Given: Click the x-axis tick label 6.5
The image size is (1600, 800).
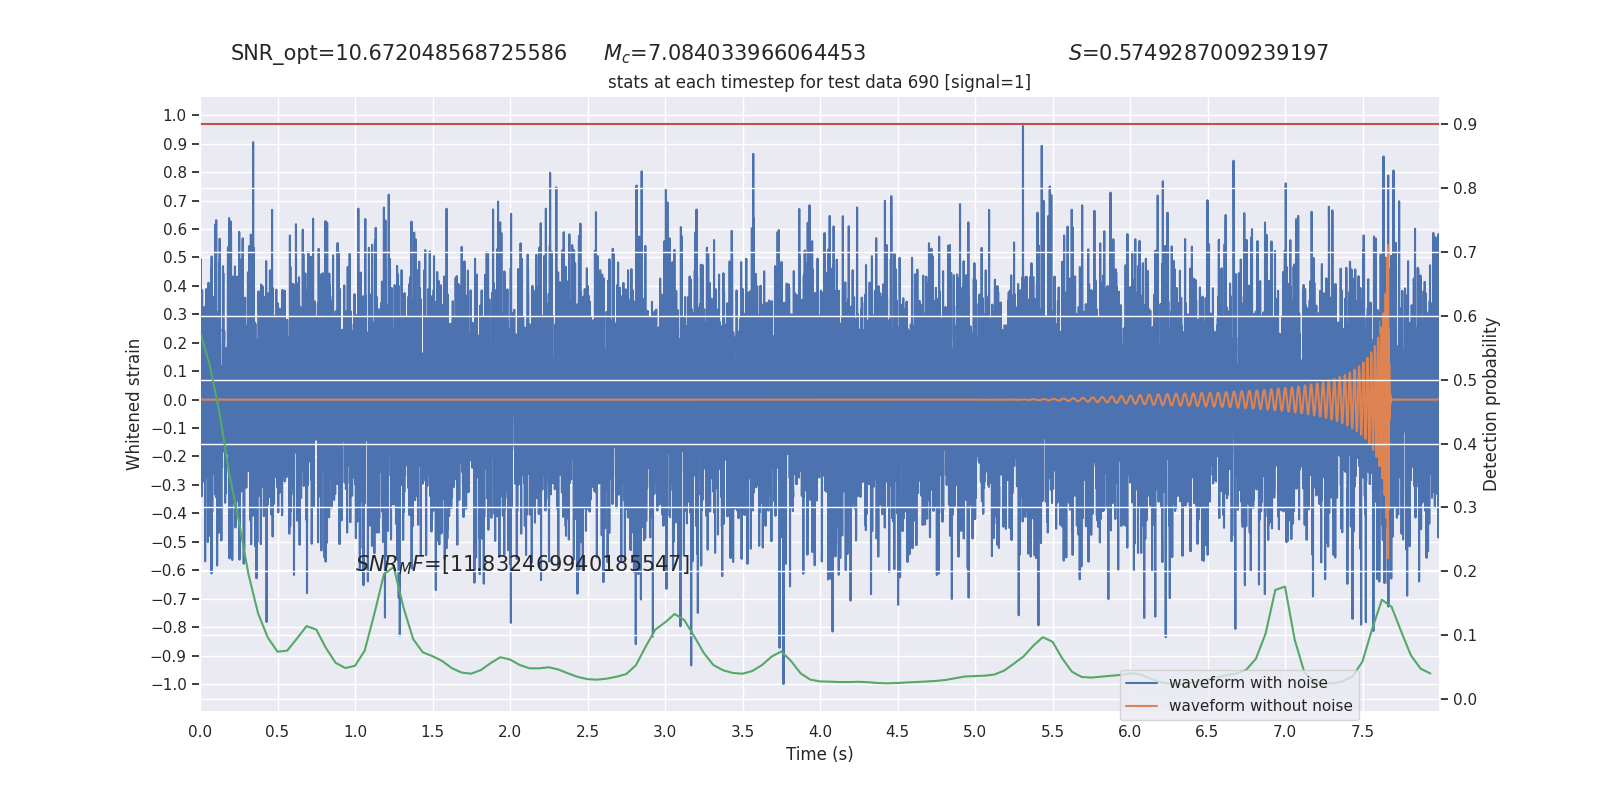Looking at the screenshot, I should point(1207,731).
